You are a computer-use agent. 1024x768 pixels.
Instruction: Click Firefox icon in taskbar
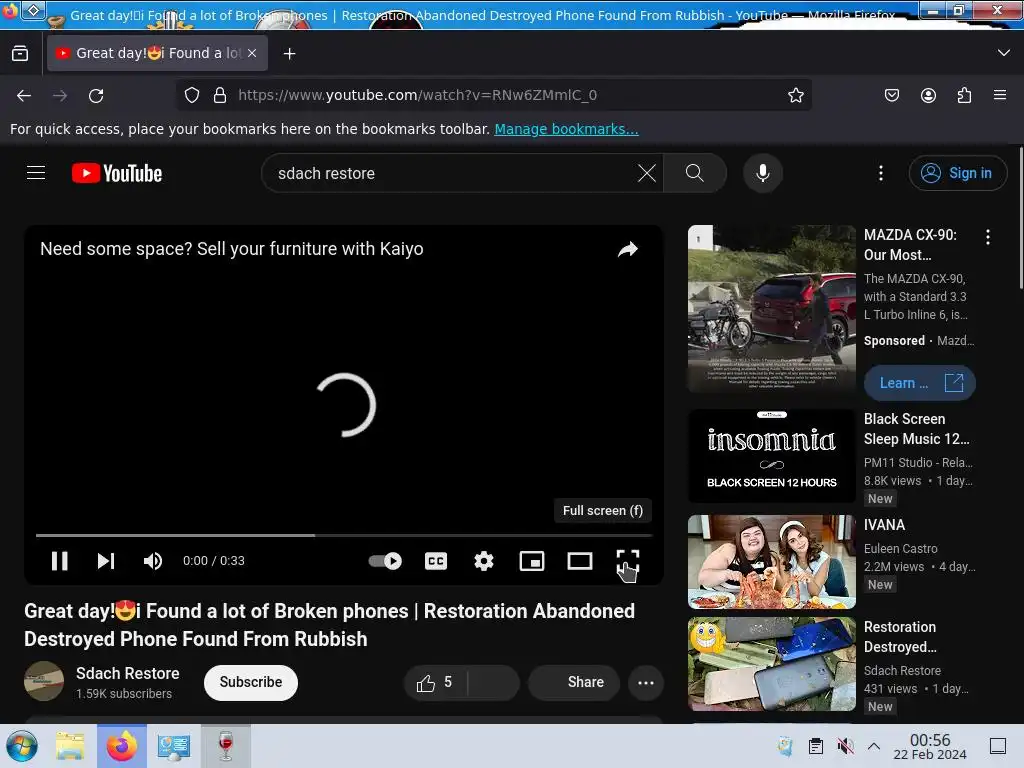pos(121,746)
